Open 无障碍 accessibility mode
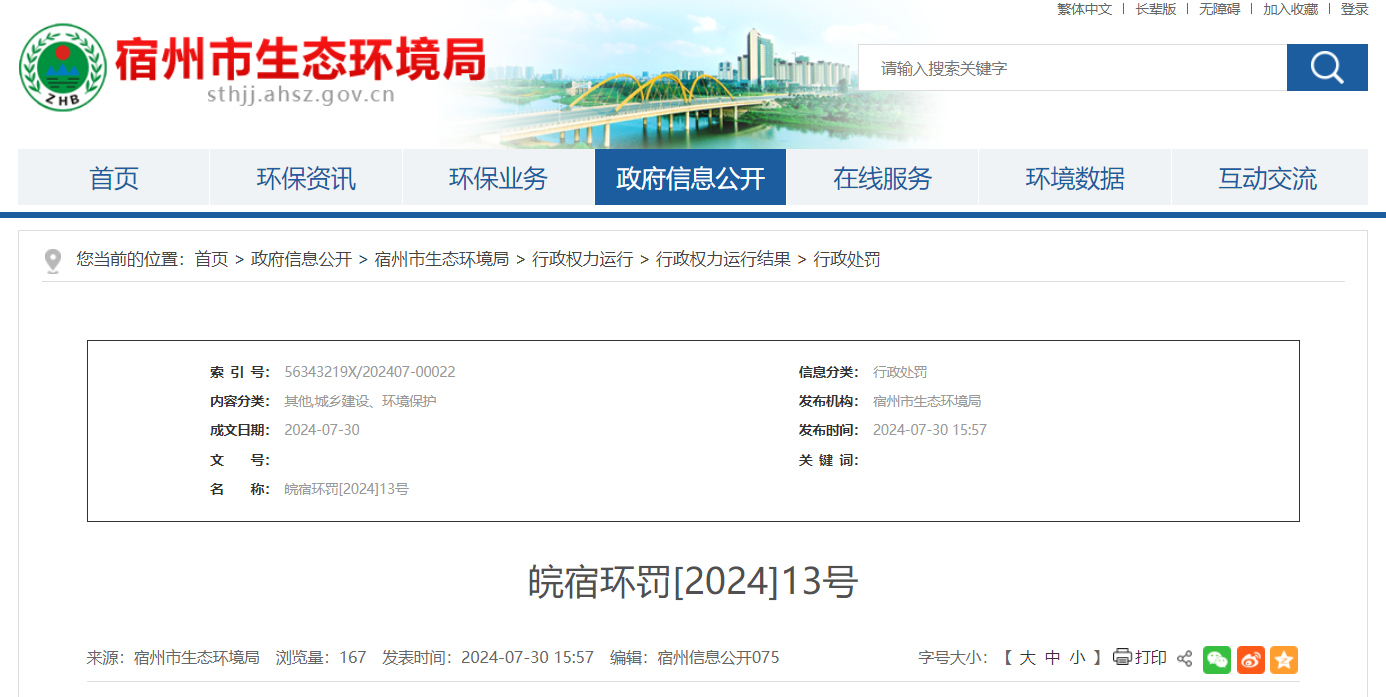The height and width of the screenshot is (697, 1386). tap(1219, 9)
